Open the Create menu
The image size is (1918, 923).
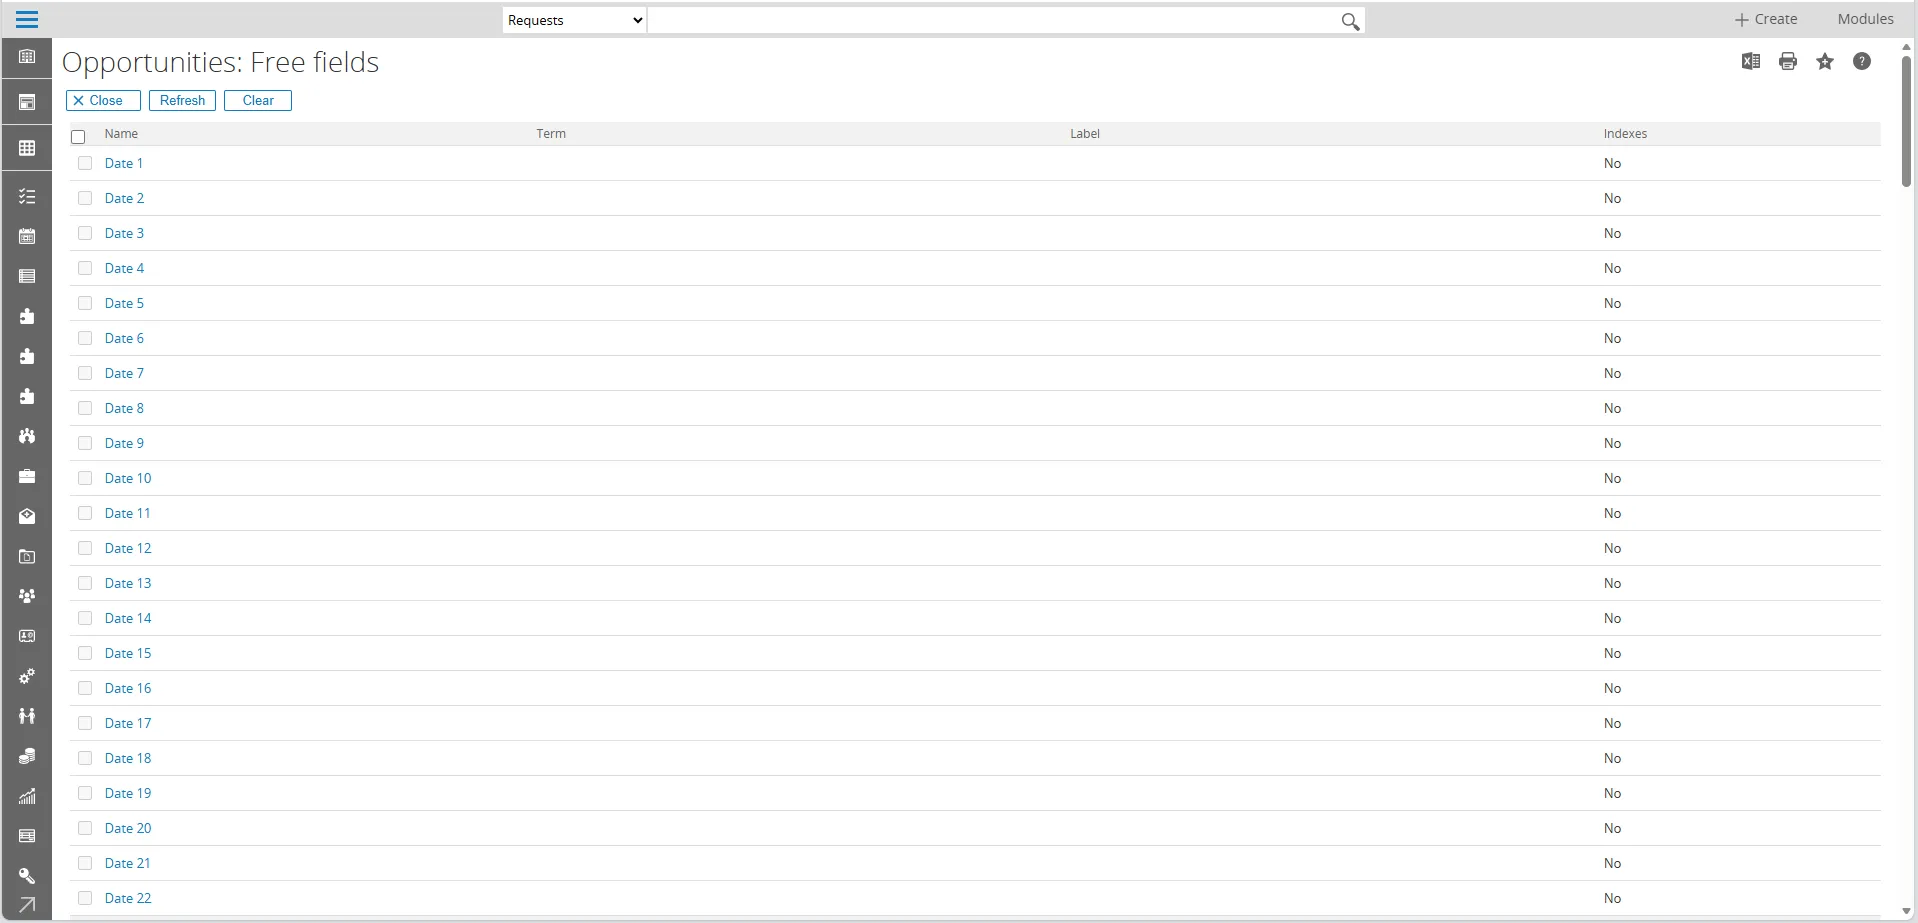click(x=1765, y=19)
